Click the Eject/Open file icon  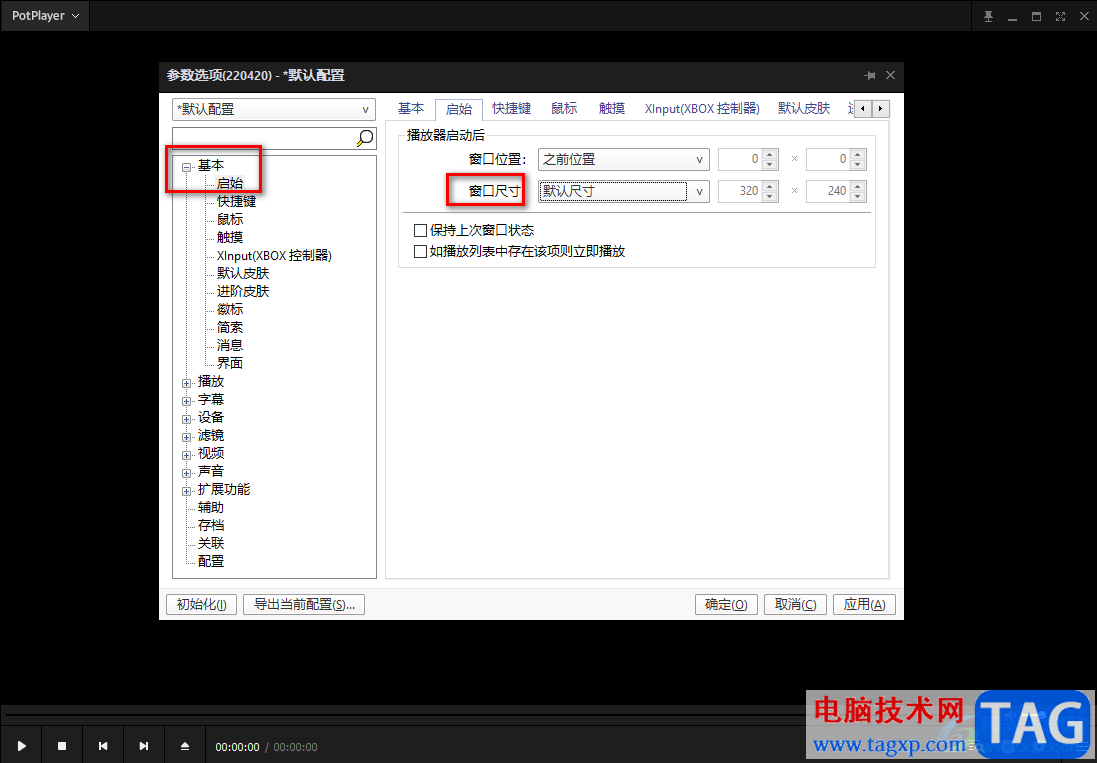coord(185,746)
